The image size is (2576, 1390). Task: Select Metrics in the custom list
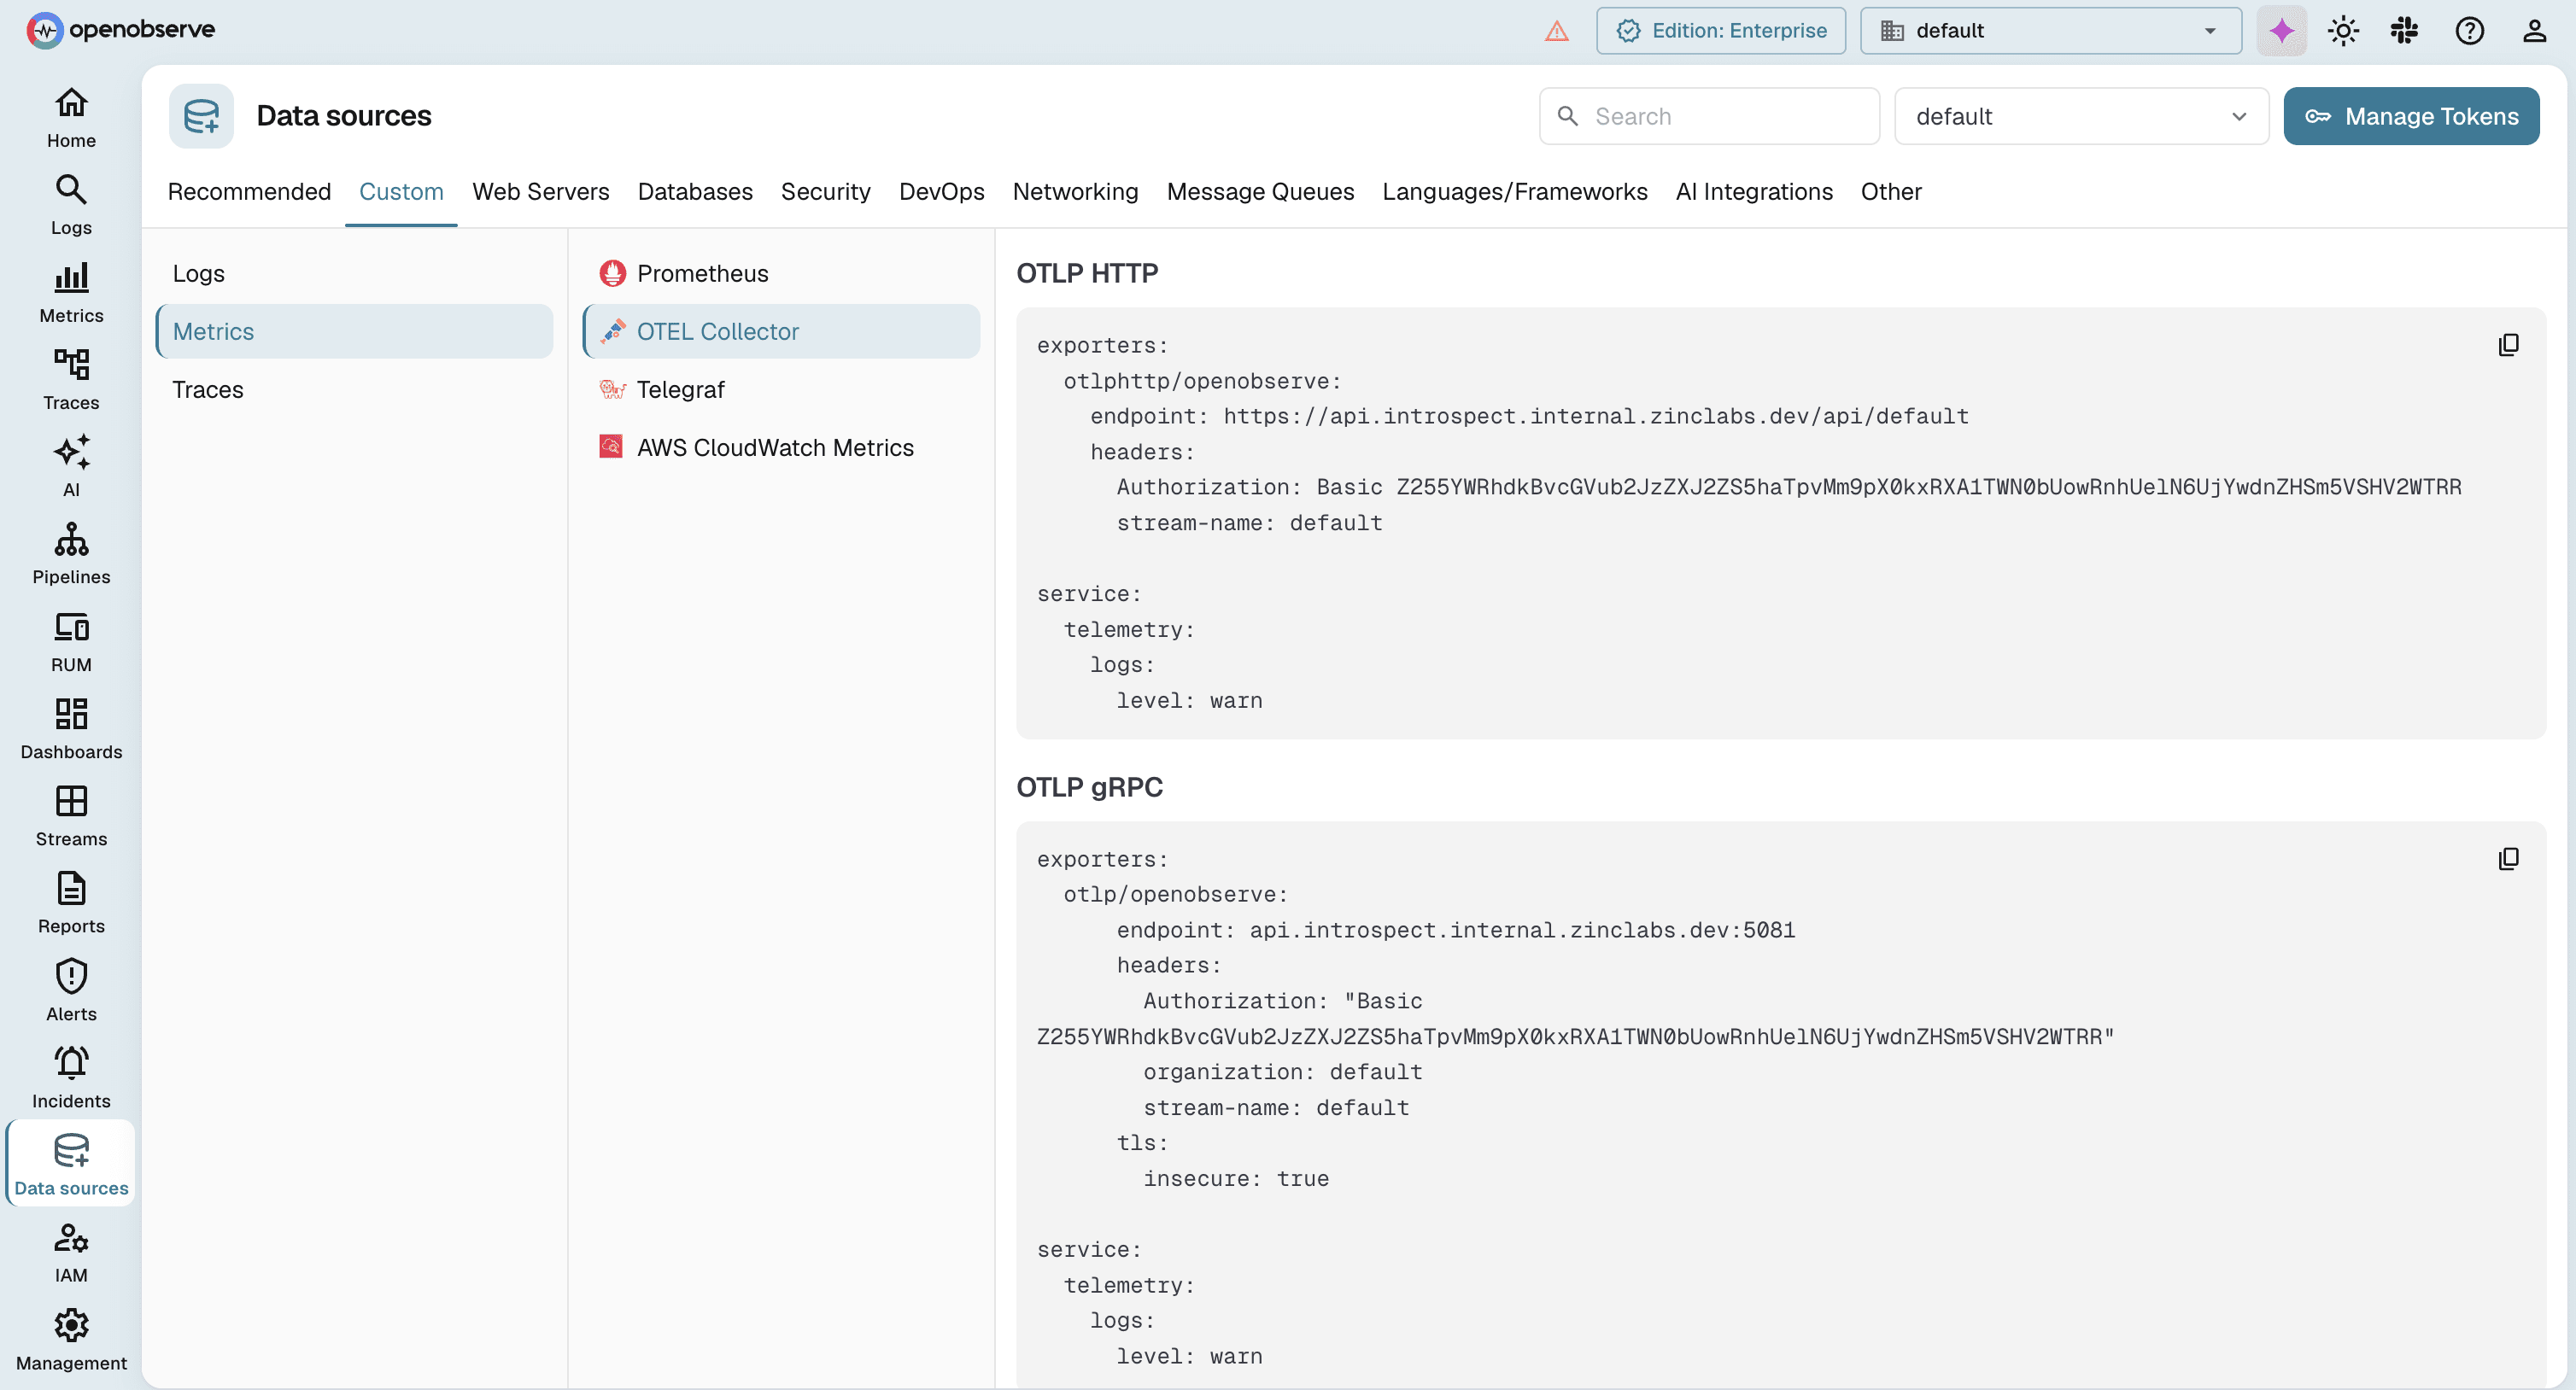(354, 332)
